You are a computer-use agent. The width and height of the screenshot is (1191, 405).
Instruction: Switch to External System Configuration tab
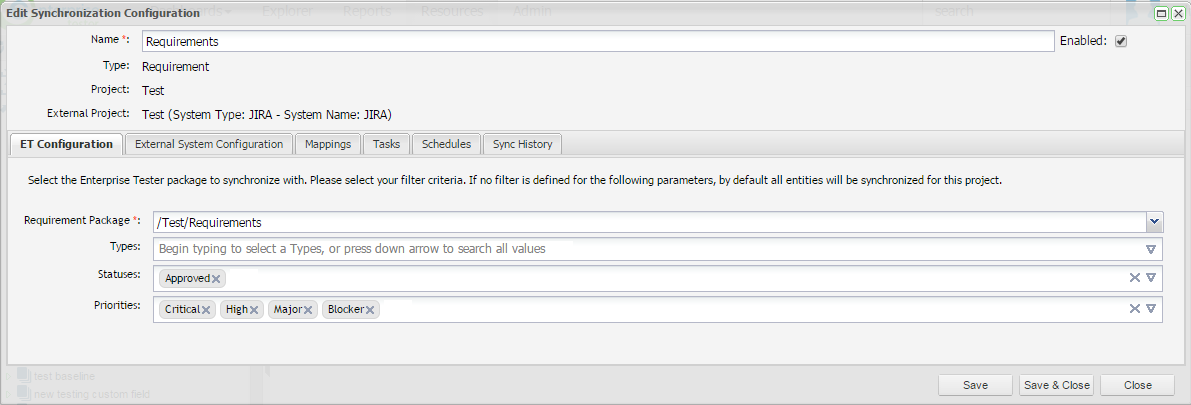[x=209, y=144]
